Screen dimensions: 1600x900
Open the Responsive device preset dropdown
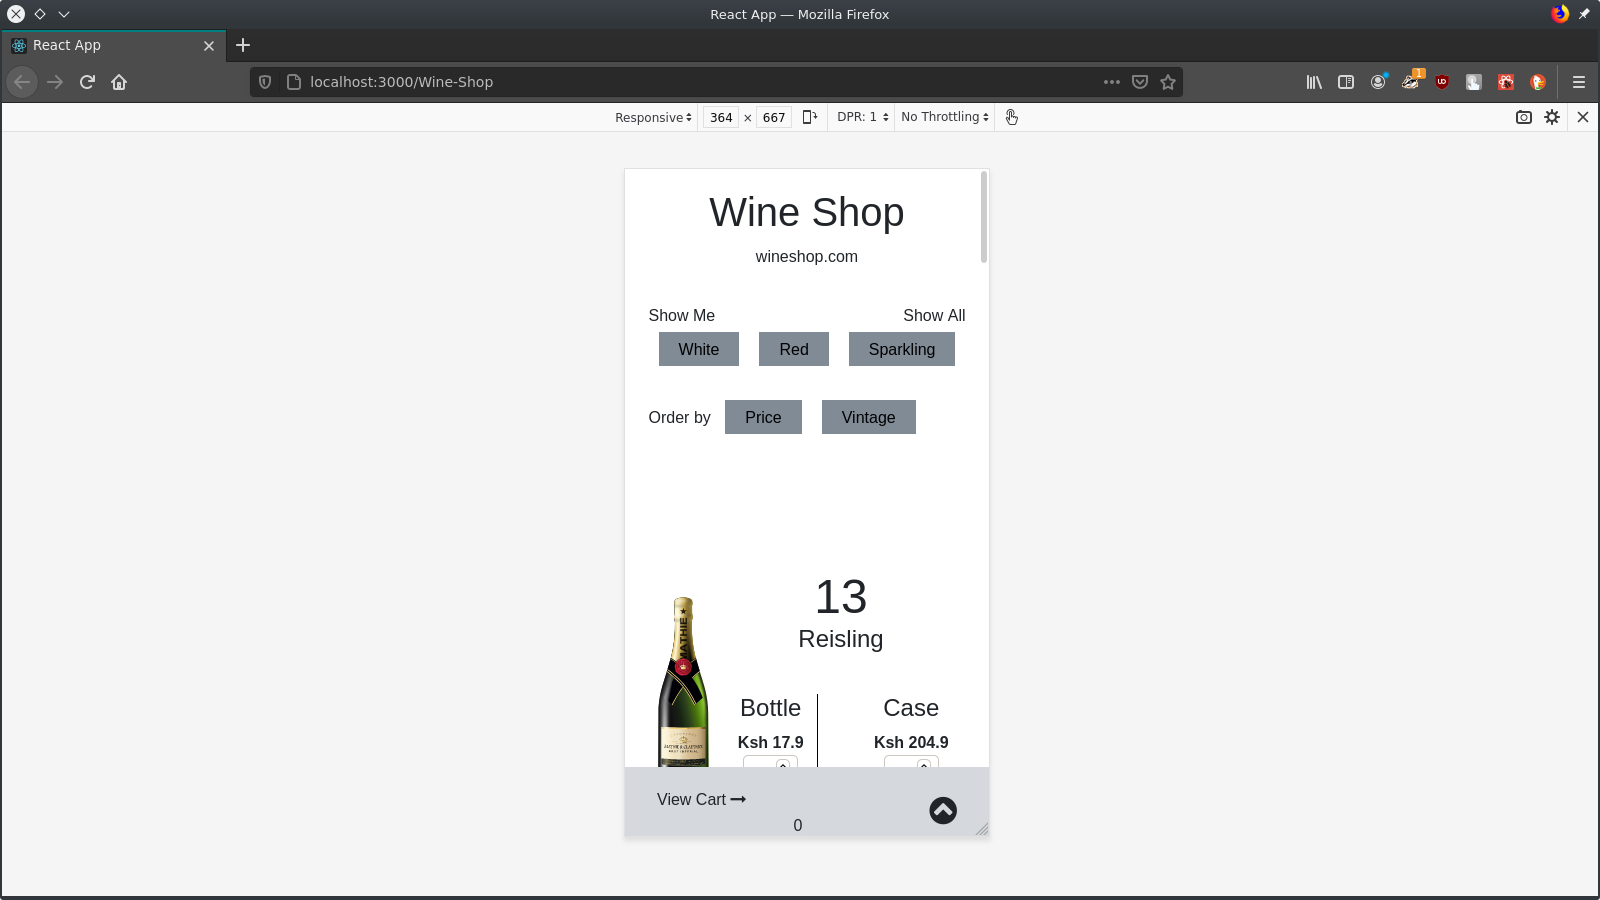651,117
